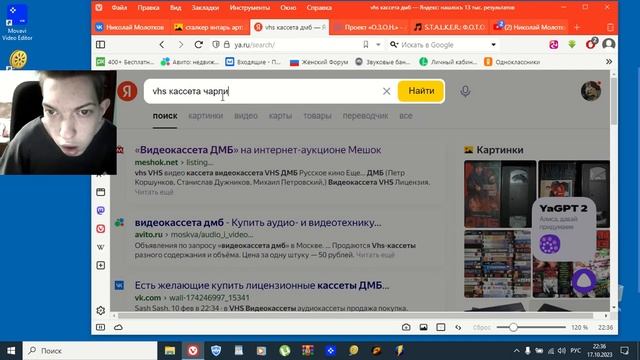Bookmark the current page
Viewport: 640px width, 360px height.
point(366,44)
